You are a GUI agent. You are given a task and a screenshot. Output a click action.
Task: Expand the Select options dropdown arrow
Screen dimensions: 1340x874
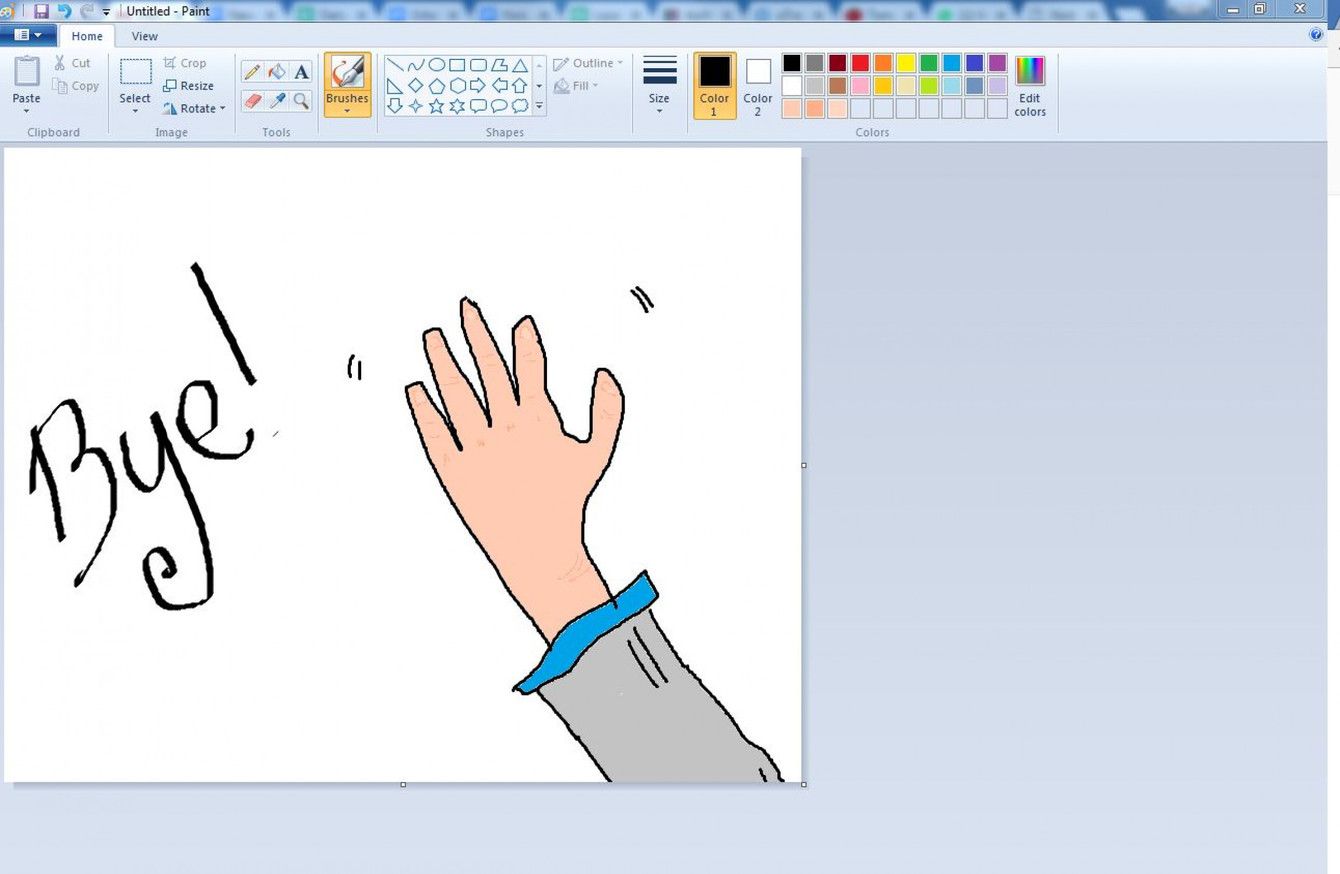(x=135, y=111)
